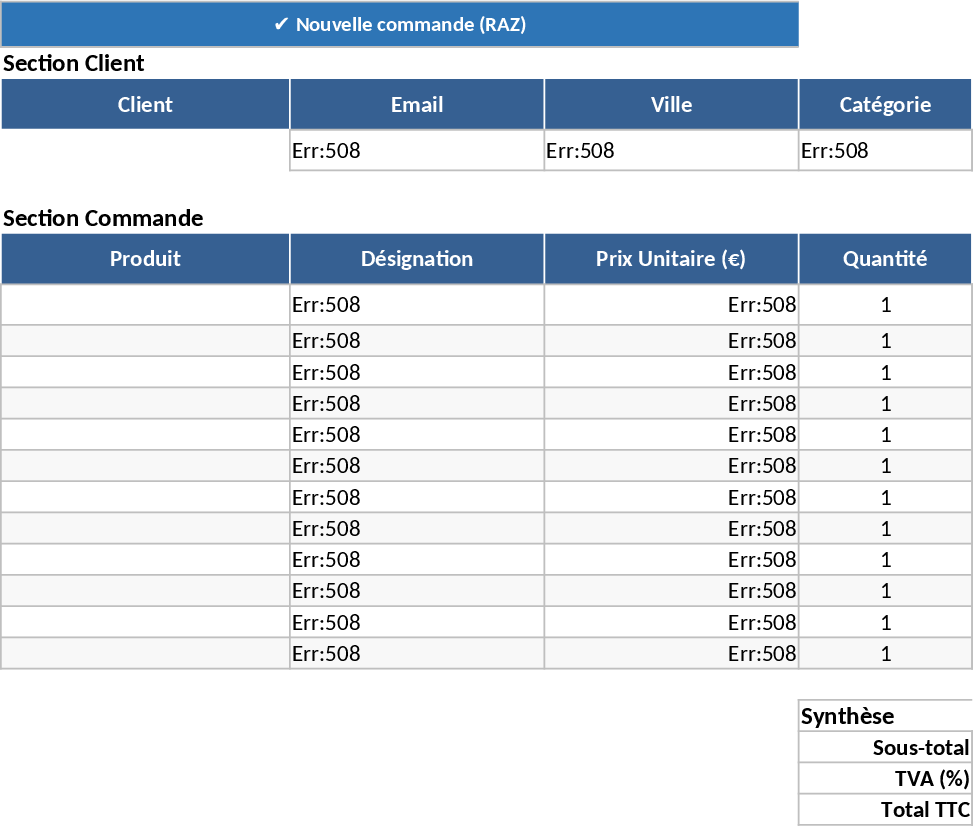Click the Client column header

pos(145,104)
